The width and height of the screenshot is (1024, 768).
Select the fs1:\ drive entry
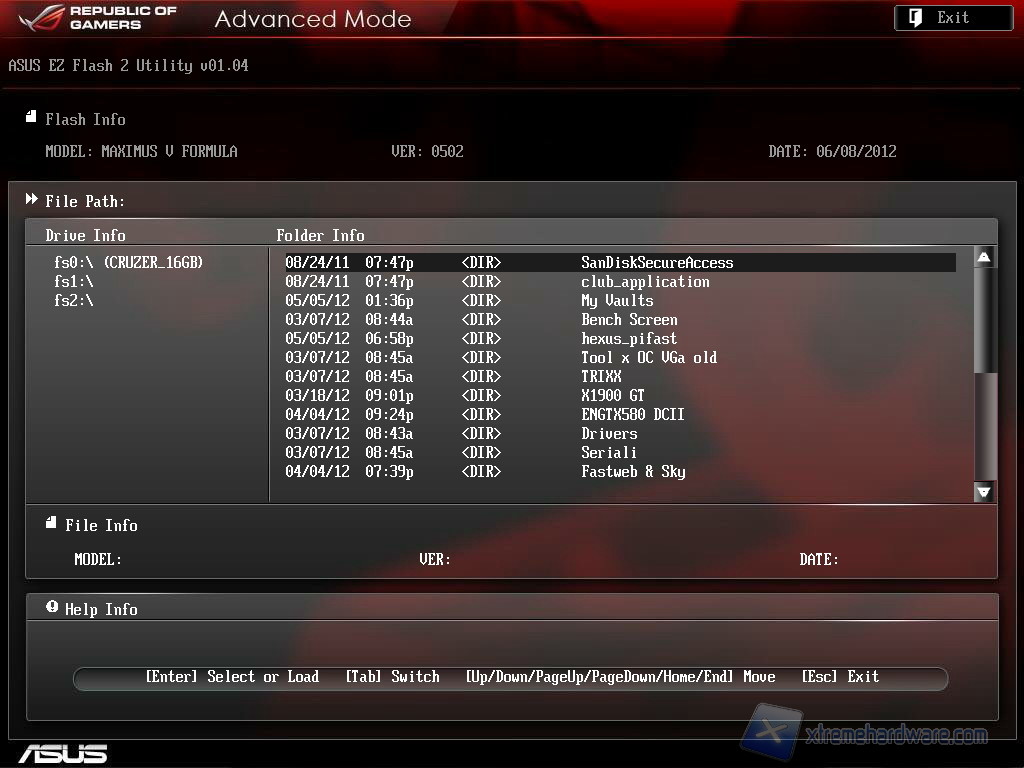click(x=74, y=281)
